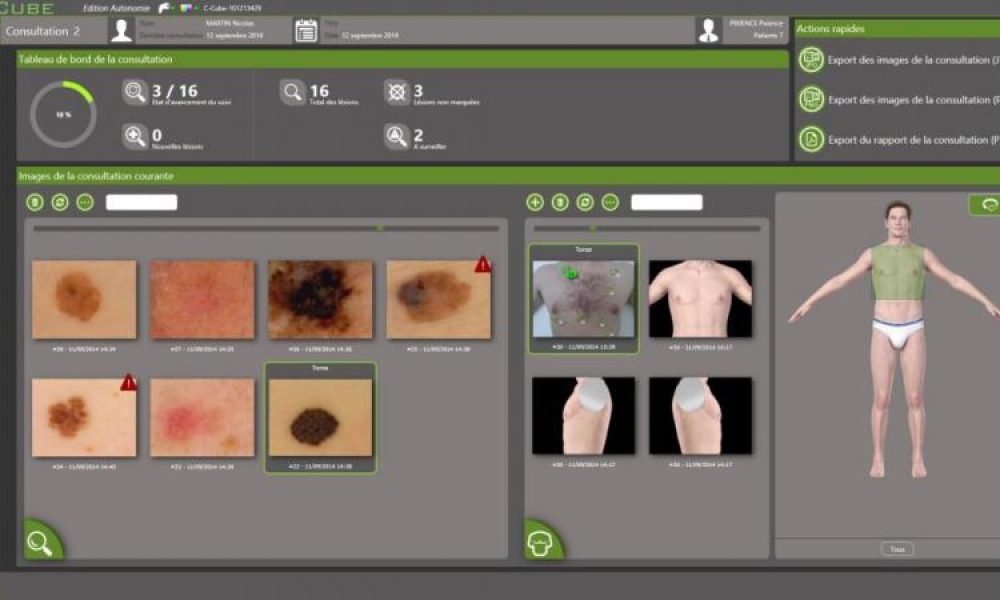Click the 18 % circular progress ring
This screenshot has height=600, width=1000.
pyautogui.click(x=63, y=115)
